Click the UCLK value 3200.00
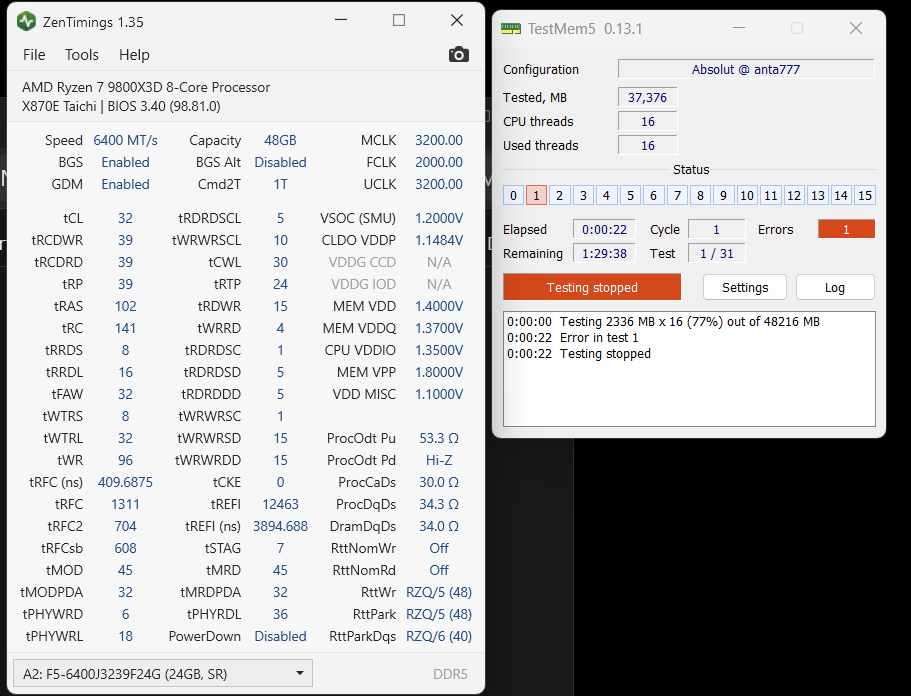911x696 pixels. point(439,184)
